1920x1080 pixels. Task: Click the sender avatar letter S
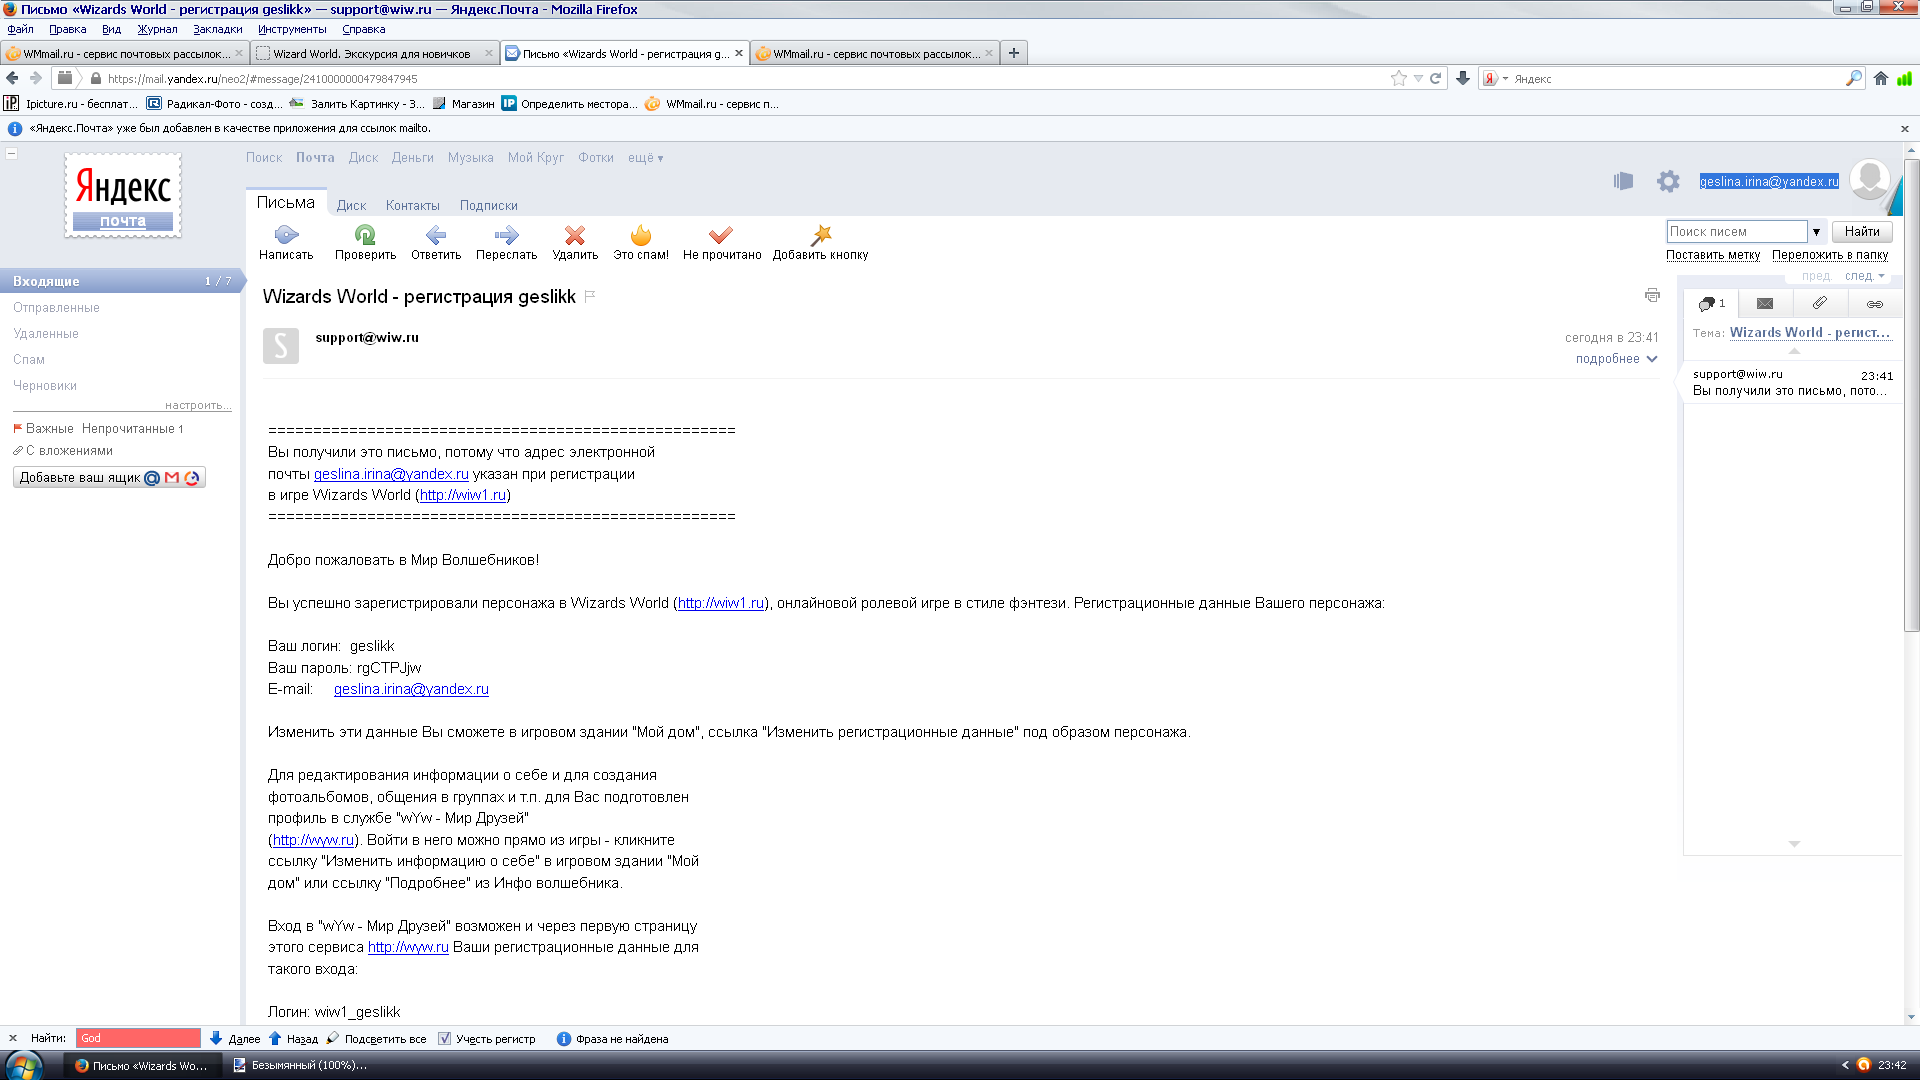281,346
